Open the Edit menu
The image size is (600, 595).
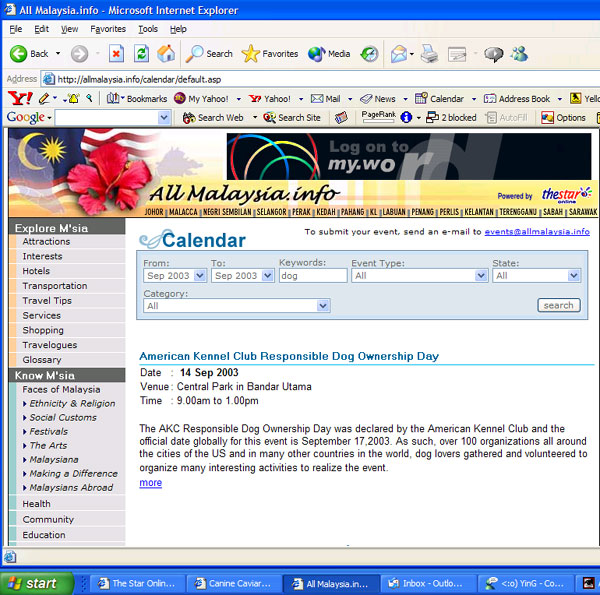pos(41,29)
